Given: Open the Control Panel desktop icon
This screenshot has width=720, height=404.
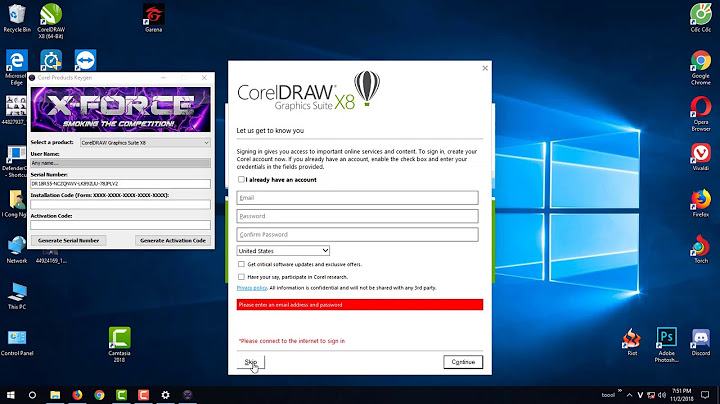Looking at the screenshot, I should click(x=17, y=342).
